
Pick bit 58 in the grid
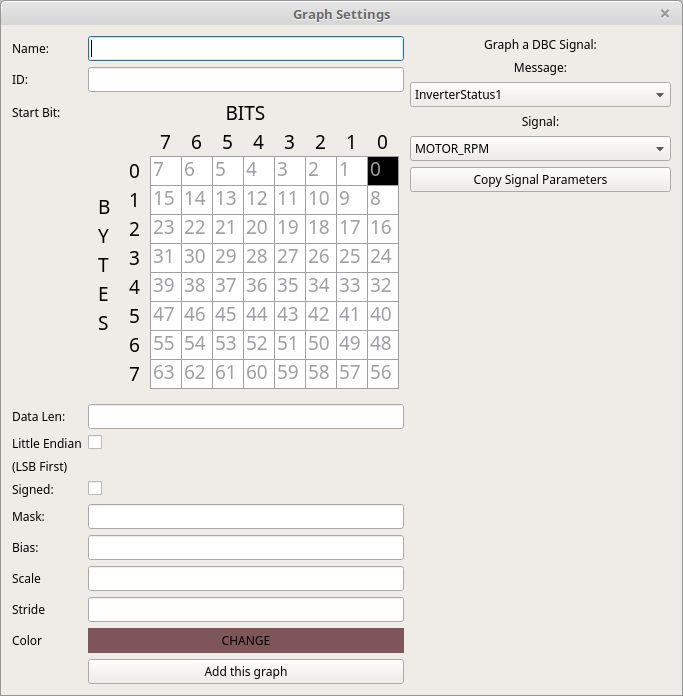pos(321,374)
